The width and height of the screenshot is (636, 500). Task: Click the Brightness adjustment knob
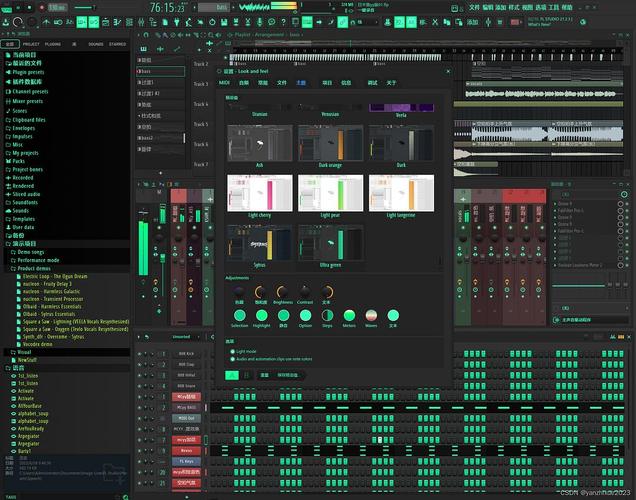[282, 292]
